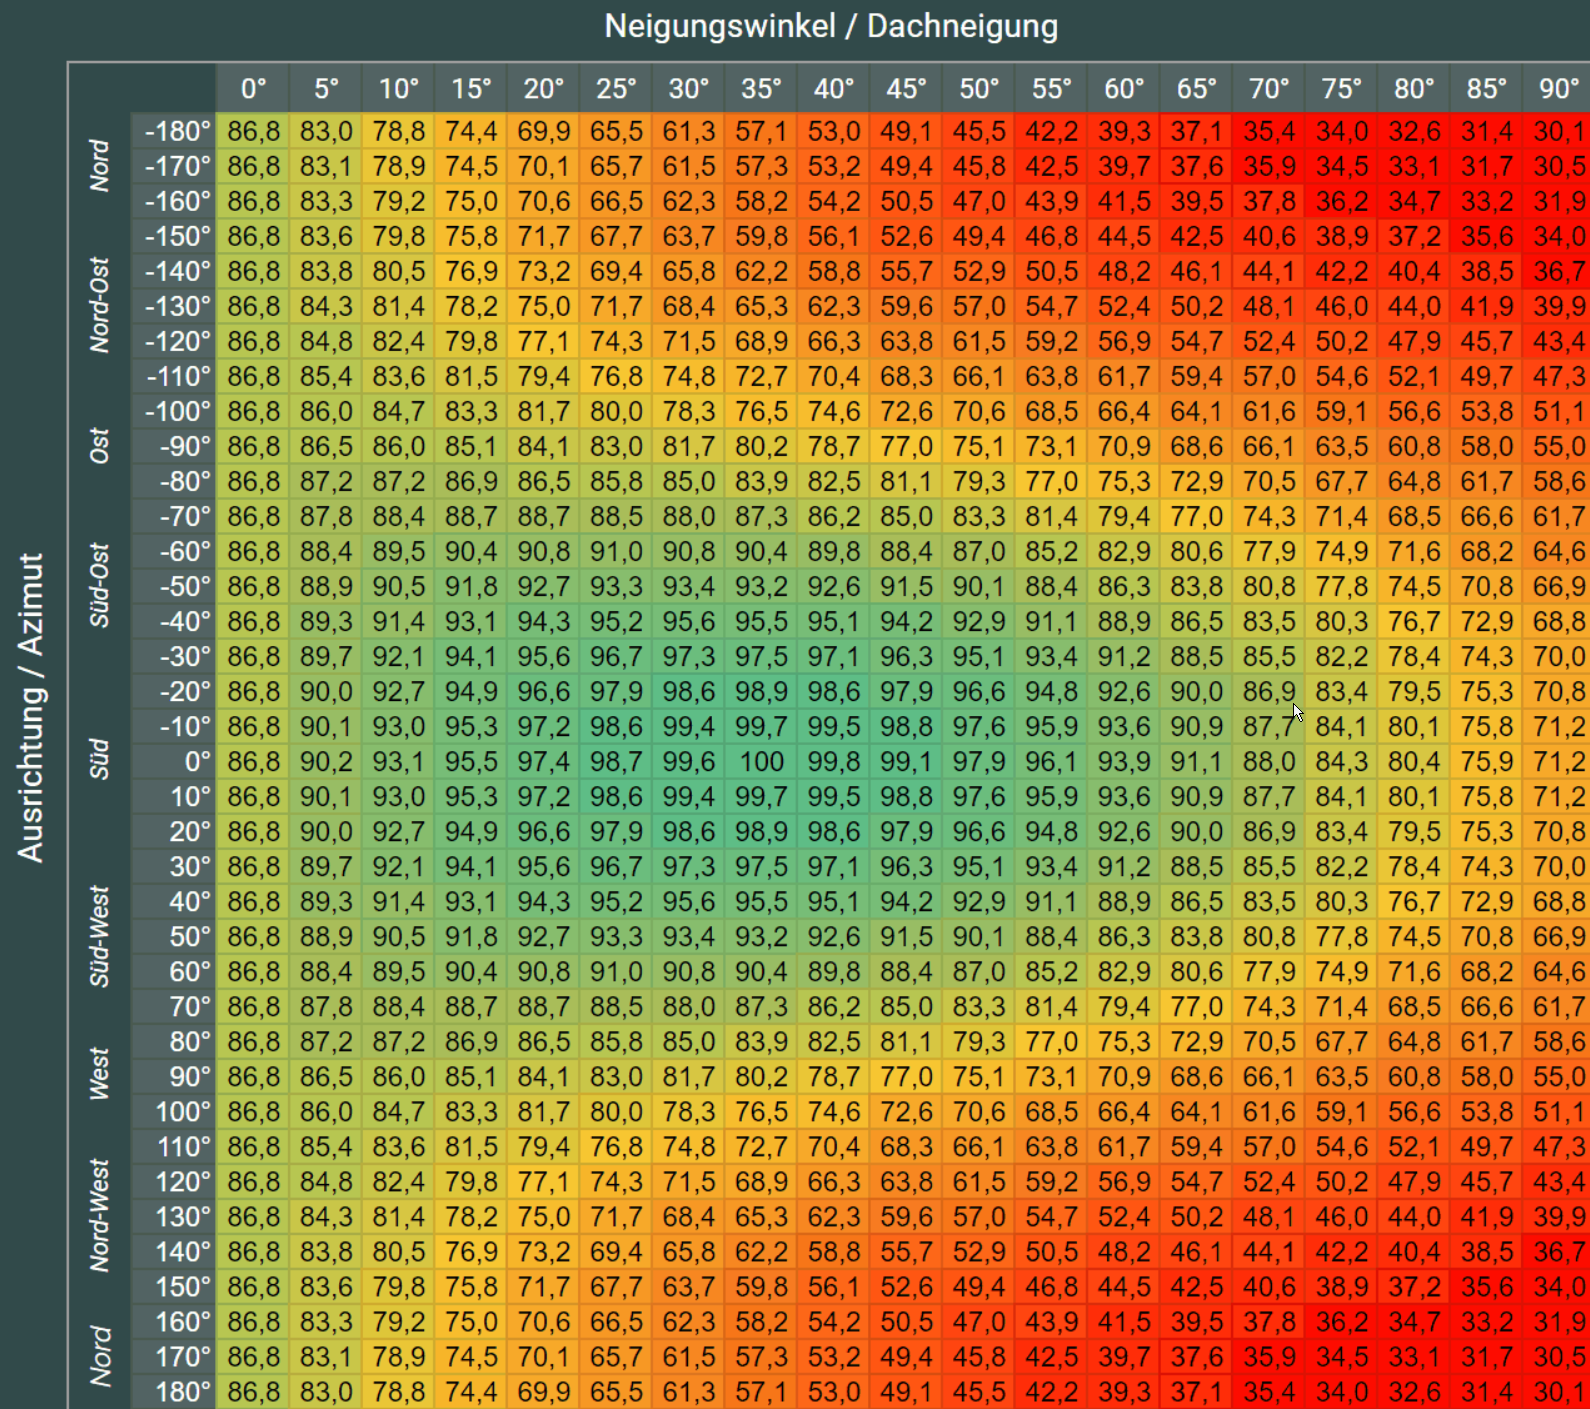The width and height of the screenshot is (1590, 1409).
Task: Click the -150° azimuth row label
Action: (174, 236)
